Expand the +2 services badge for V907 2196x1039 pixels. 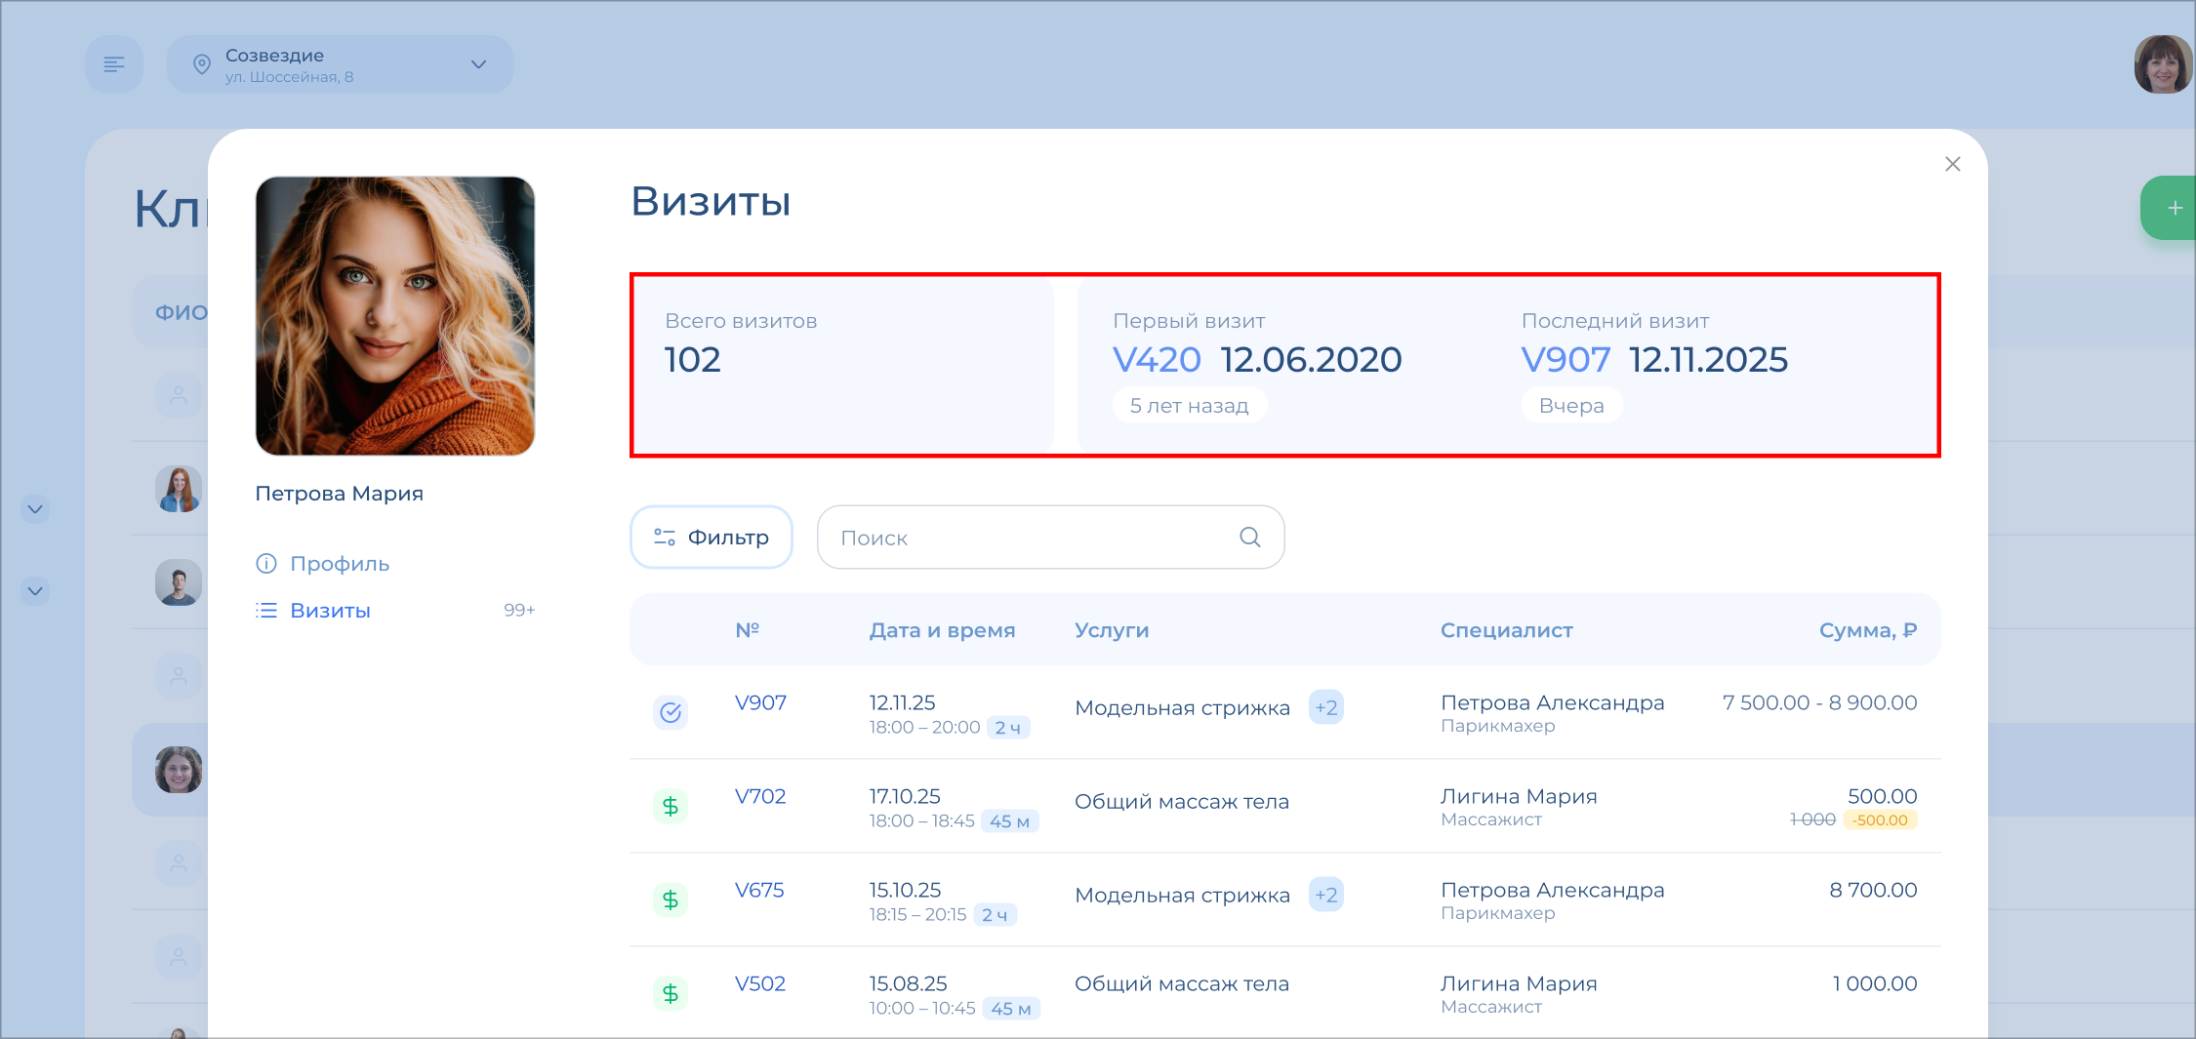(1326, 708)
